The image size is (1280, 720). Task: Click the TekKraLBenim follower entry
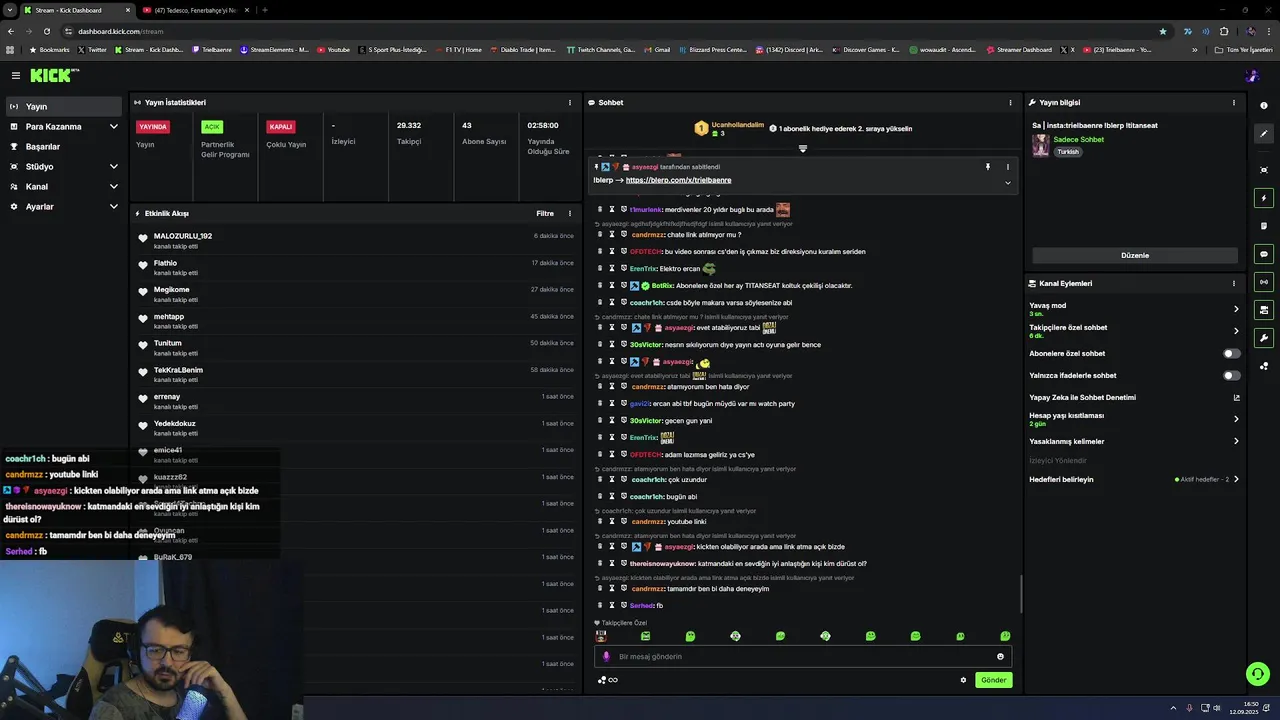pos(356,374)
